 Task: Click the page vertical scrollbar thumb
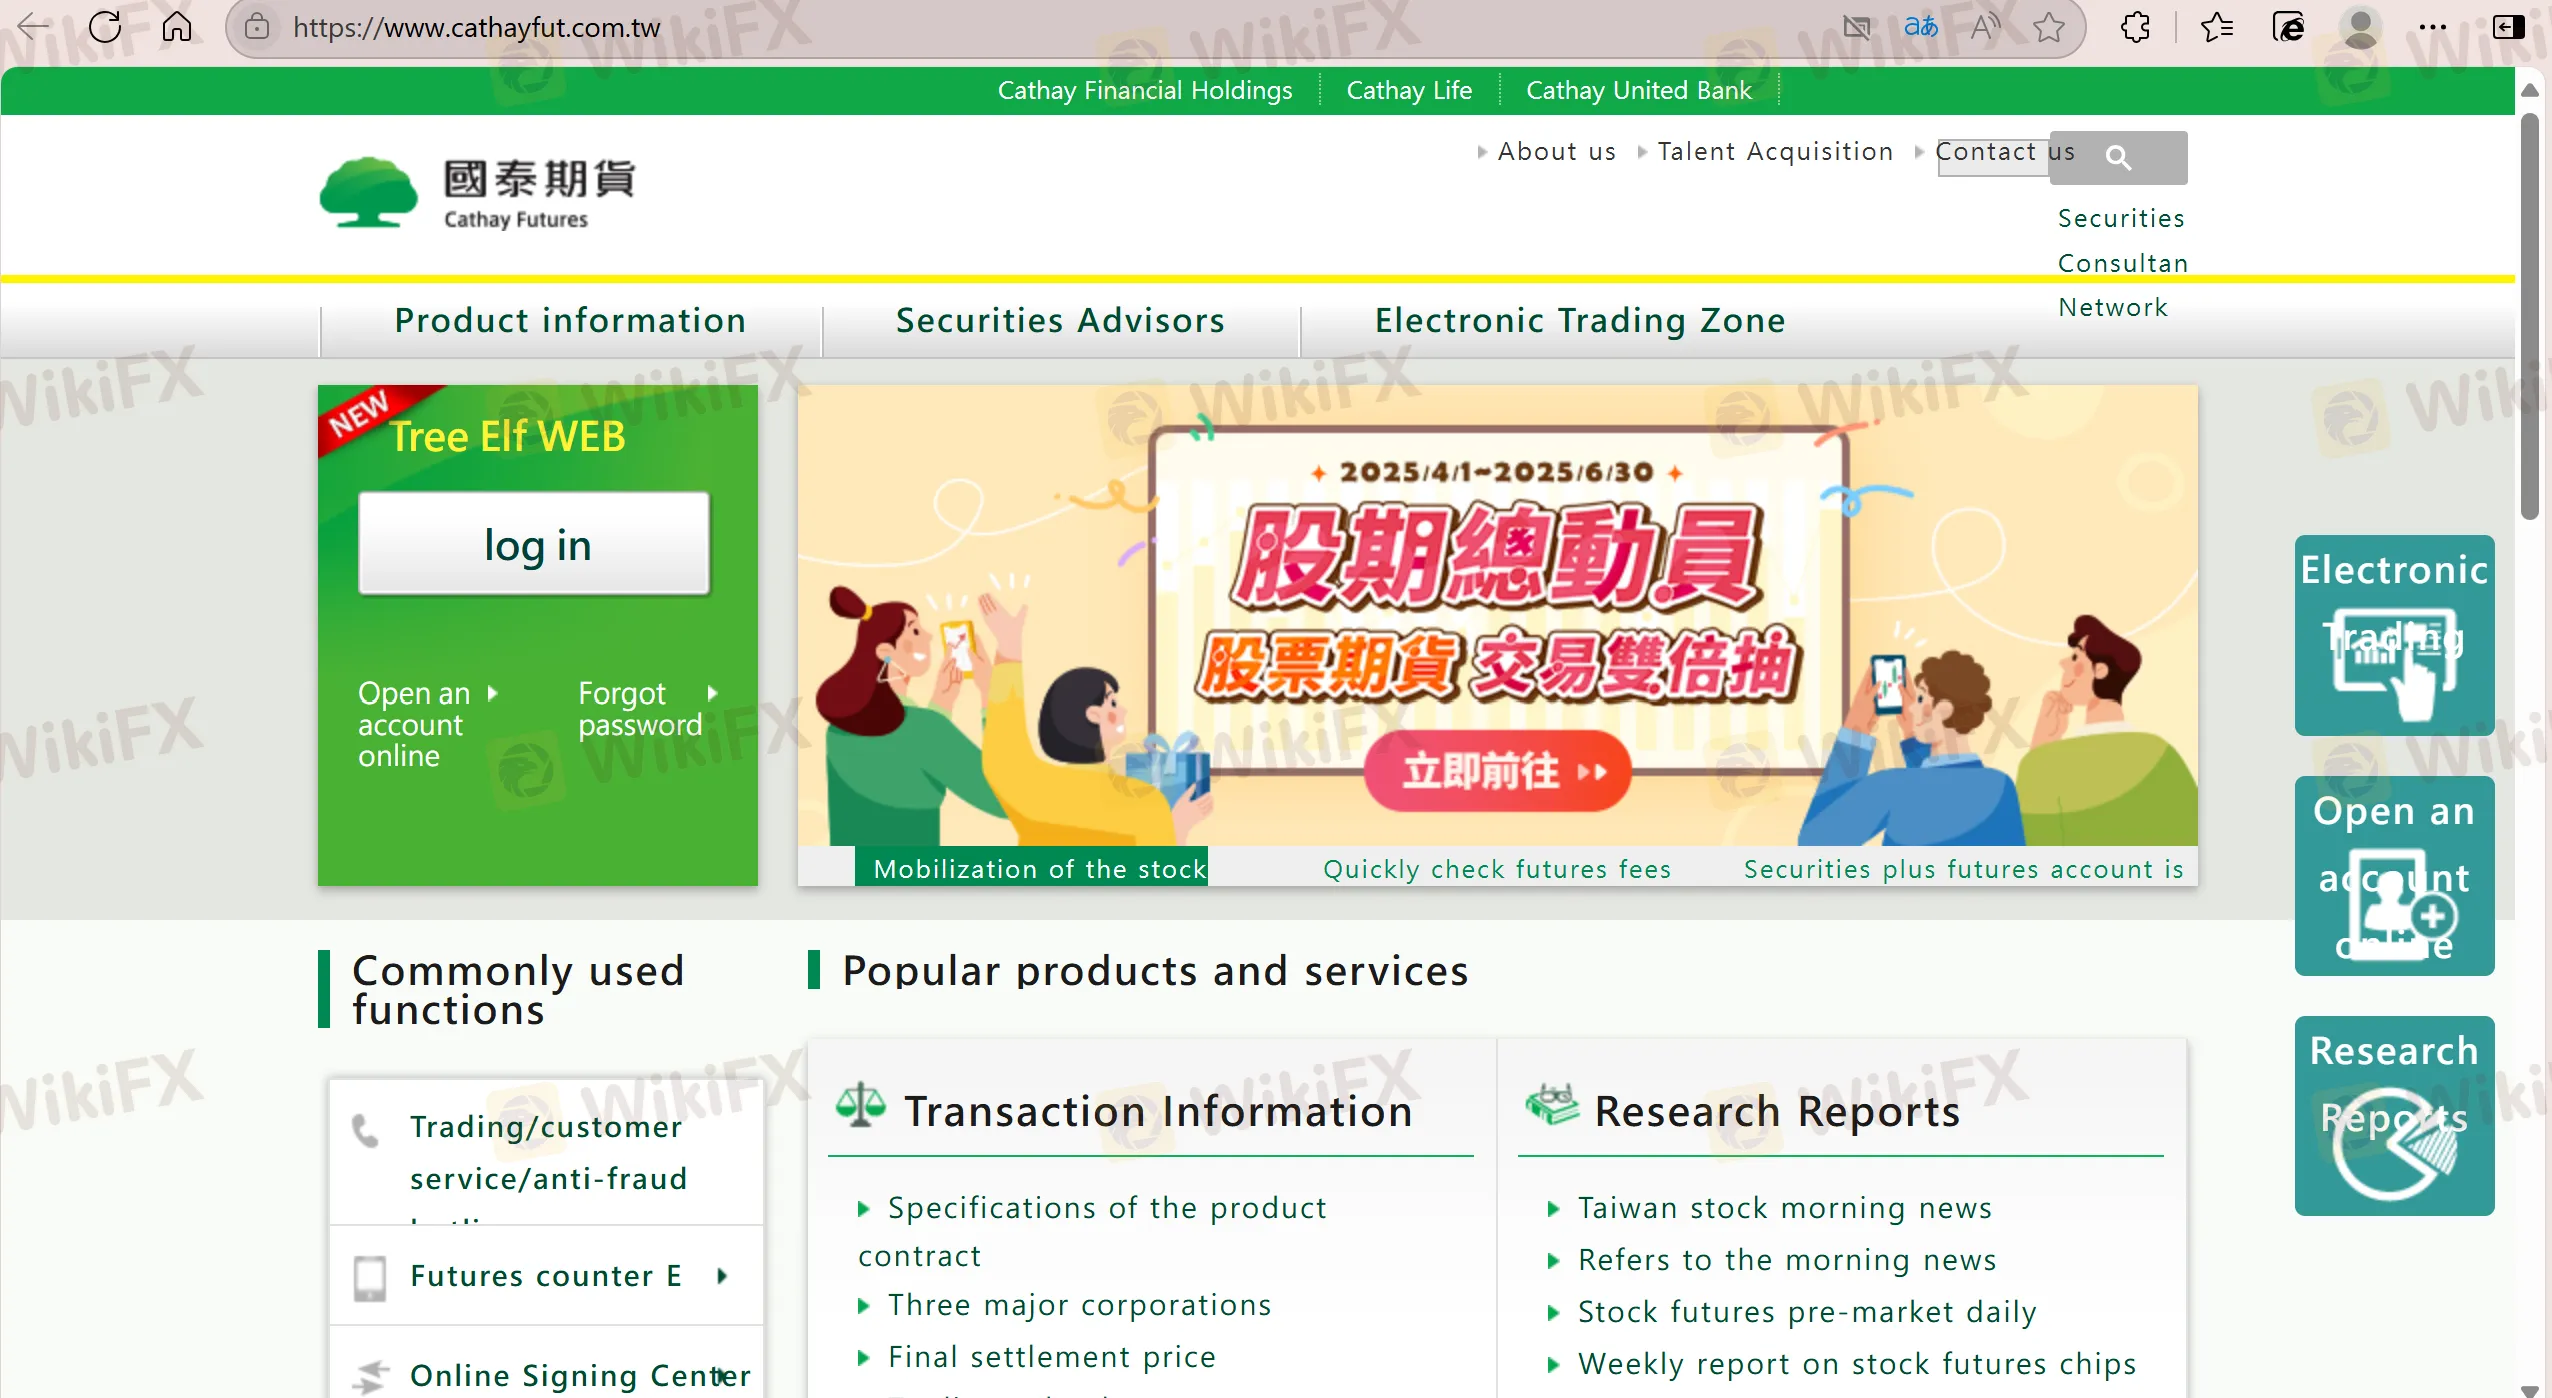[2530, 316]
